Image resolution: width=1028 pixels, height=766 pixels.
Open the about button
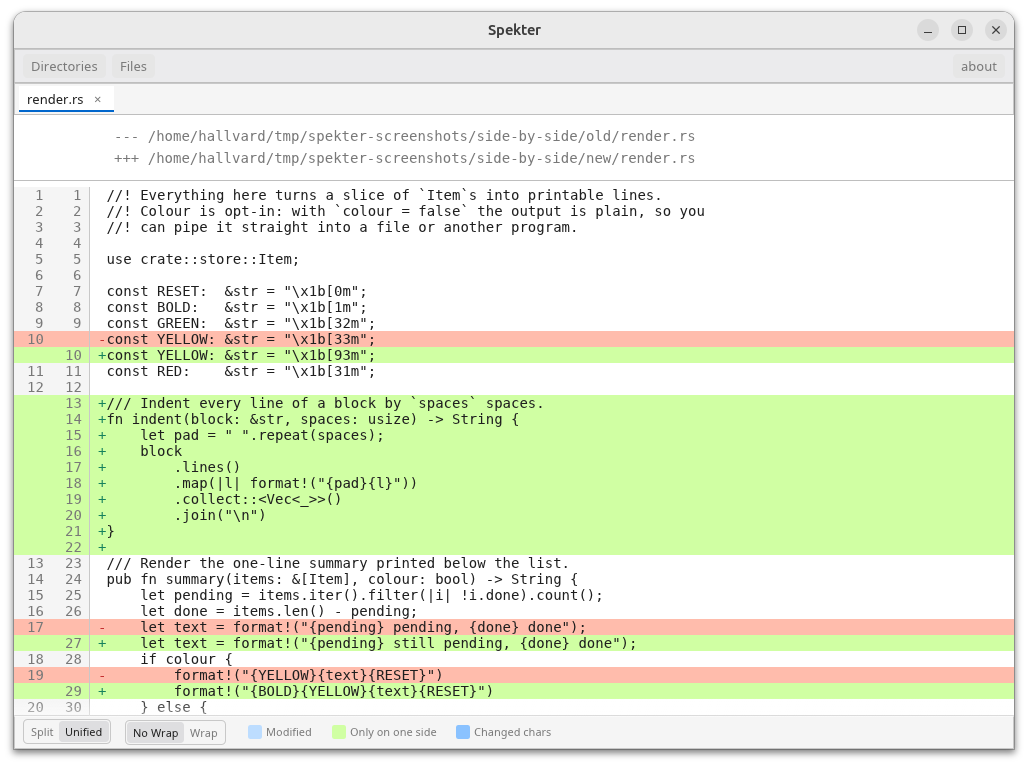pos(978,66)
